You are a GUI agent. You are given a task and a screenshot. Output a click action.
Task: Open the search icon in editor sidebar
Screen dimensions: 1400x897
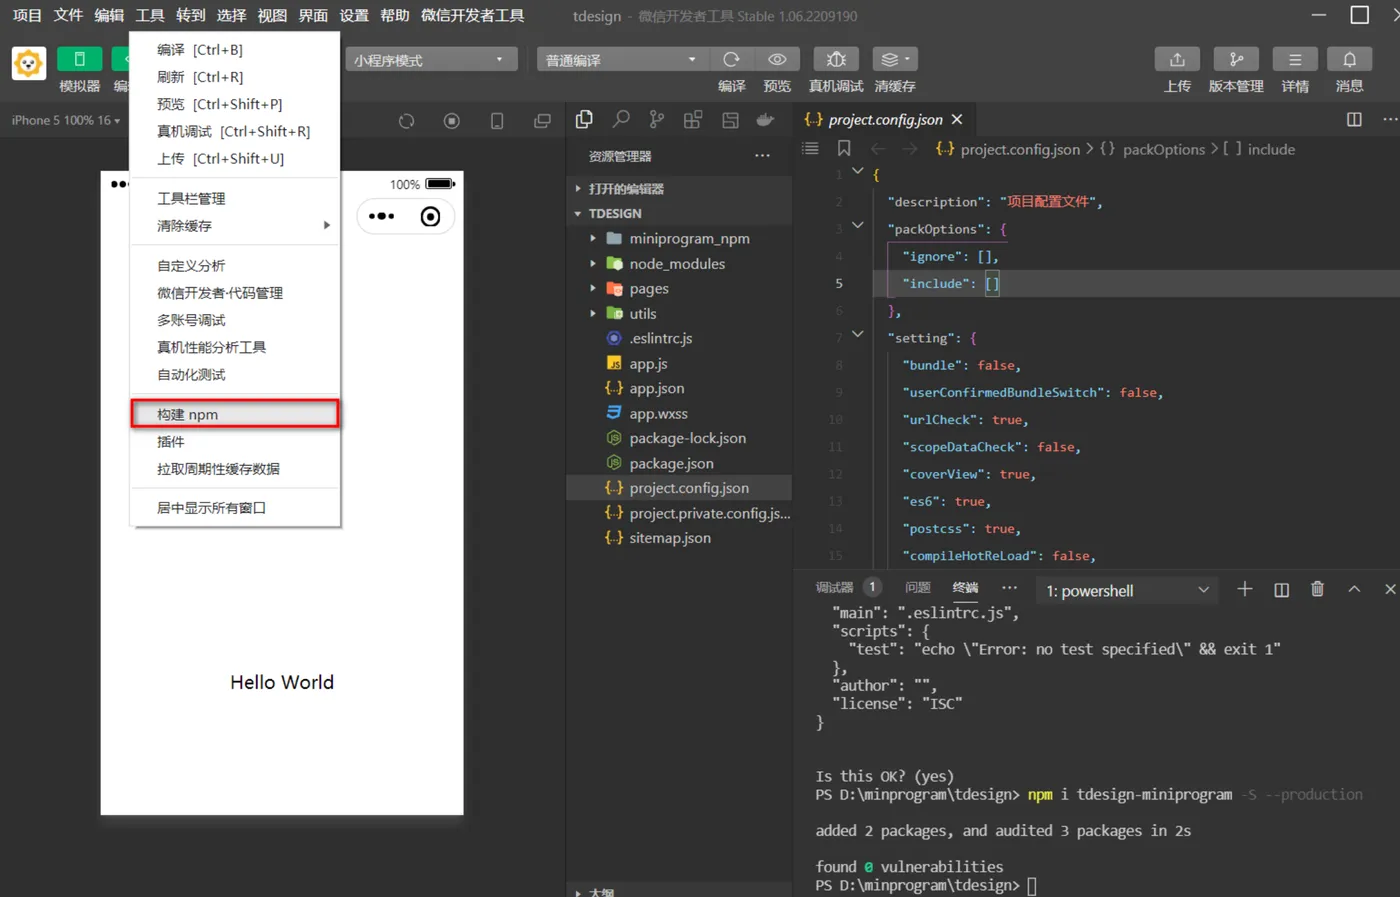pyautogui.click(x=621, y=120)
